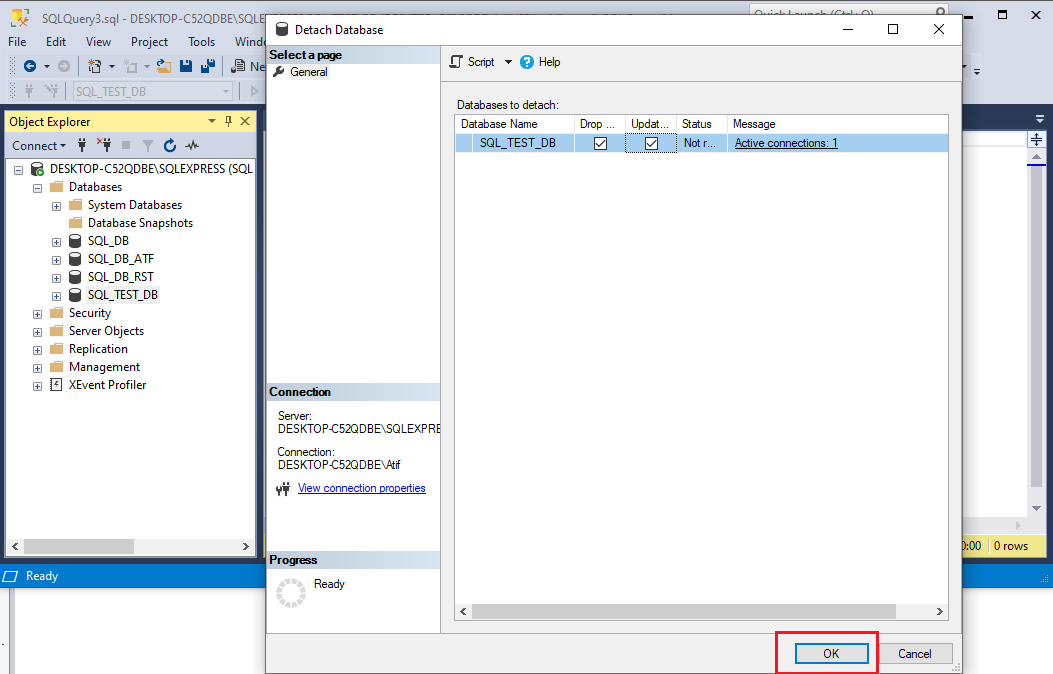The width and height of the screenshot is (1053, 674).
Task: Open the Tools menu
Action: click(201, 42)
